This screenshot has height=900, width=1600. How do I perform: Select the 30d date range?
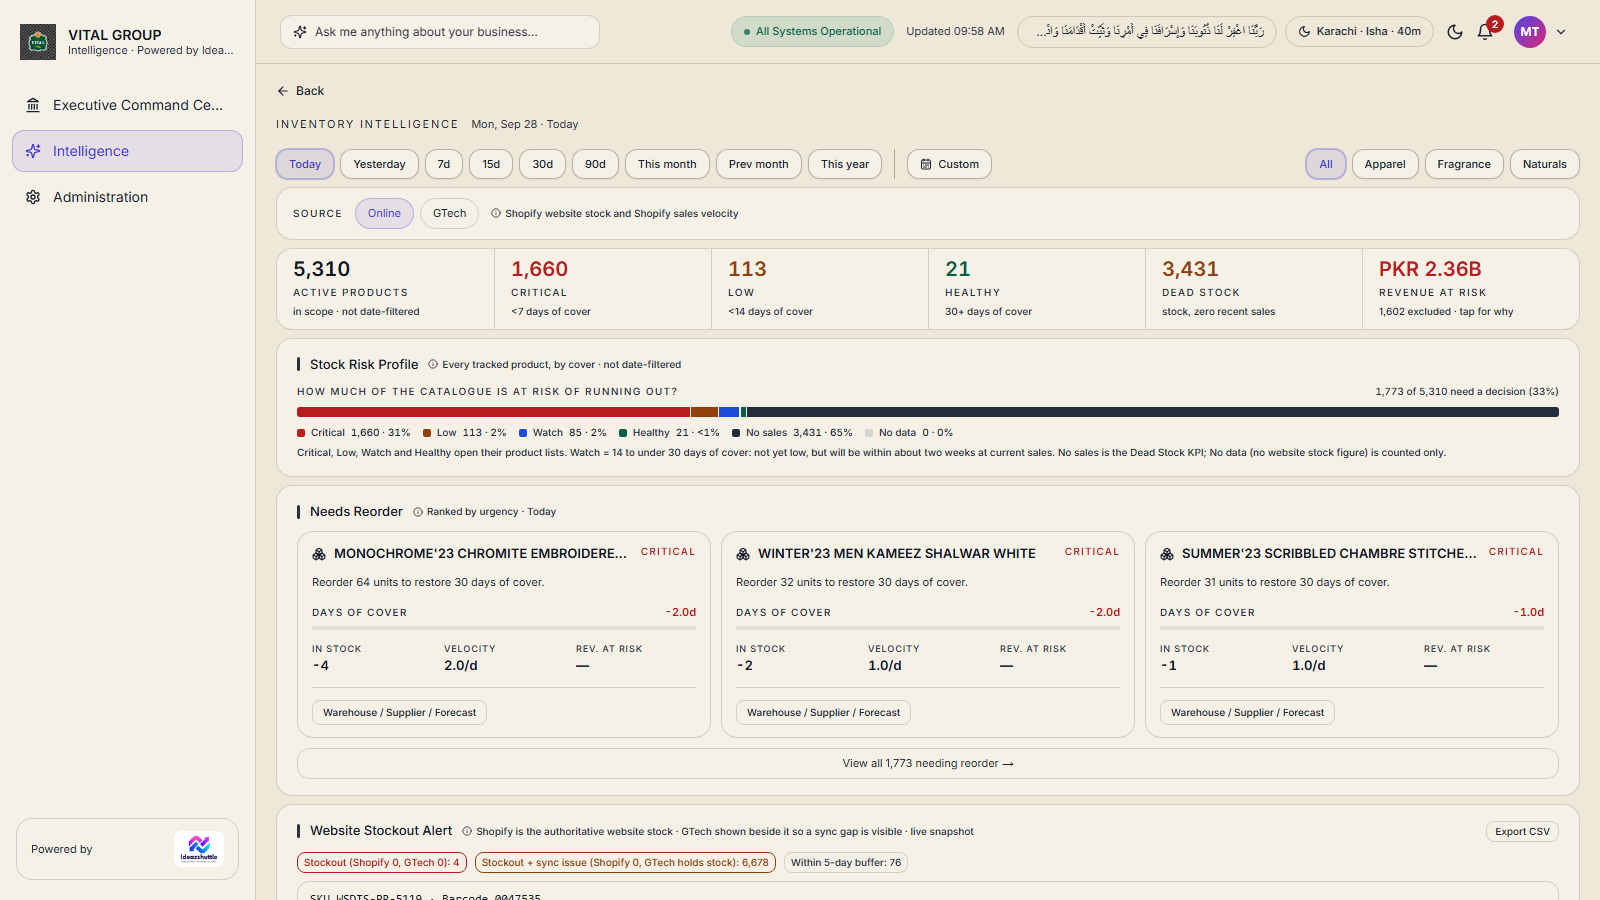click(x=542, y=164)
